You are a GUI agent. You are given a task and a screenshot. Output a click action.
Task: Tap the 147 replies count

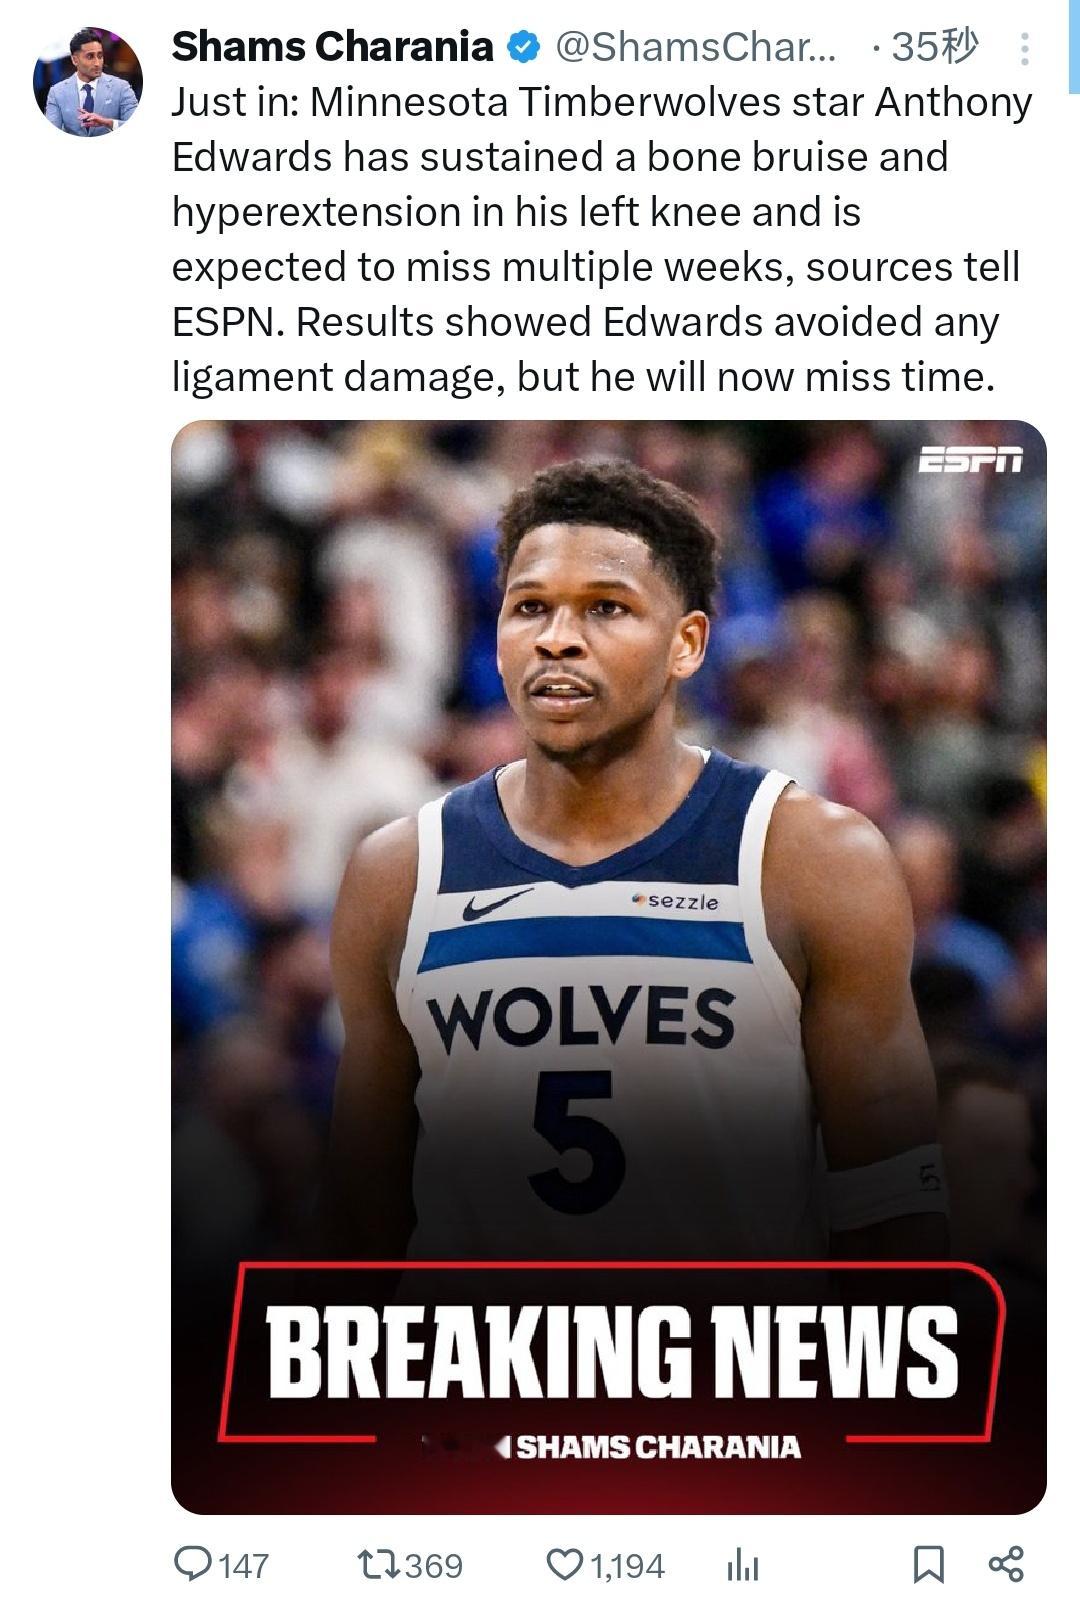coord(243,1565)
